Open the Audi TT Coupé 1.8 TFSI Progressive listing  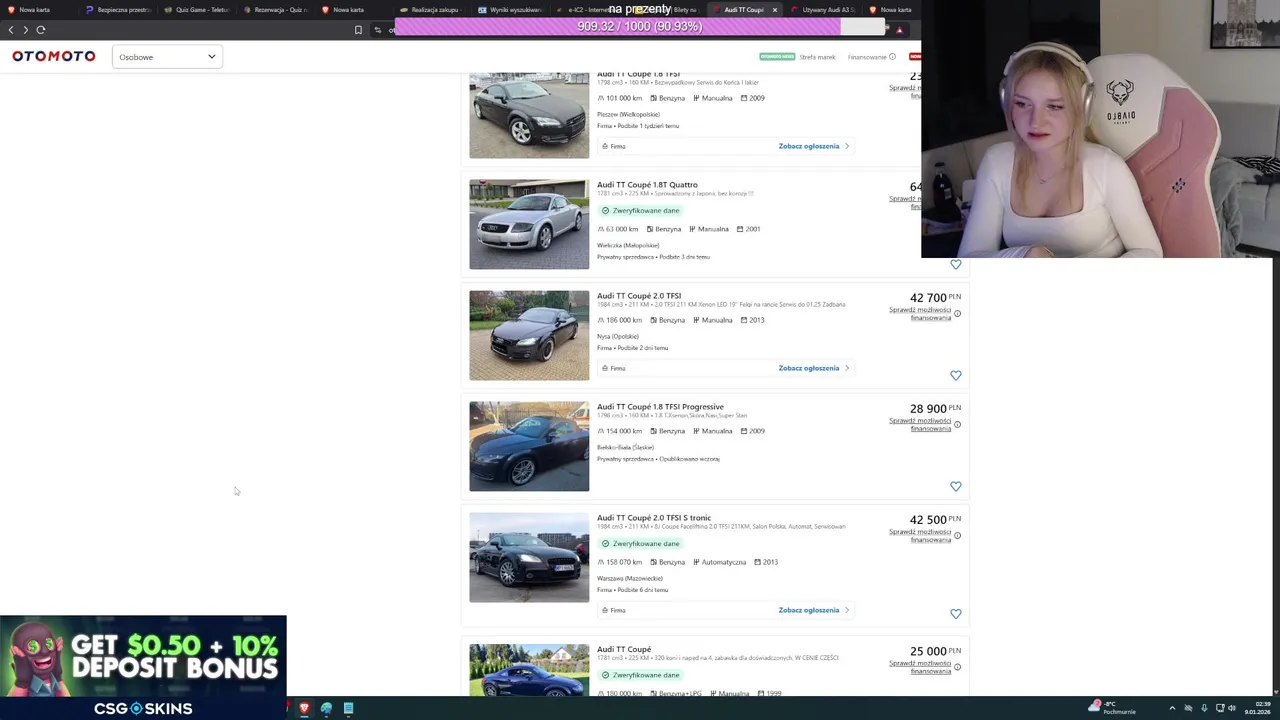[x=660, y=407]
